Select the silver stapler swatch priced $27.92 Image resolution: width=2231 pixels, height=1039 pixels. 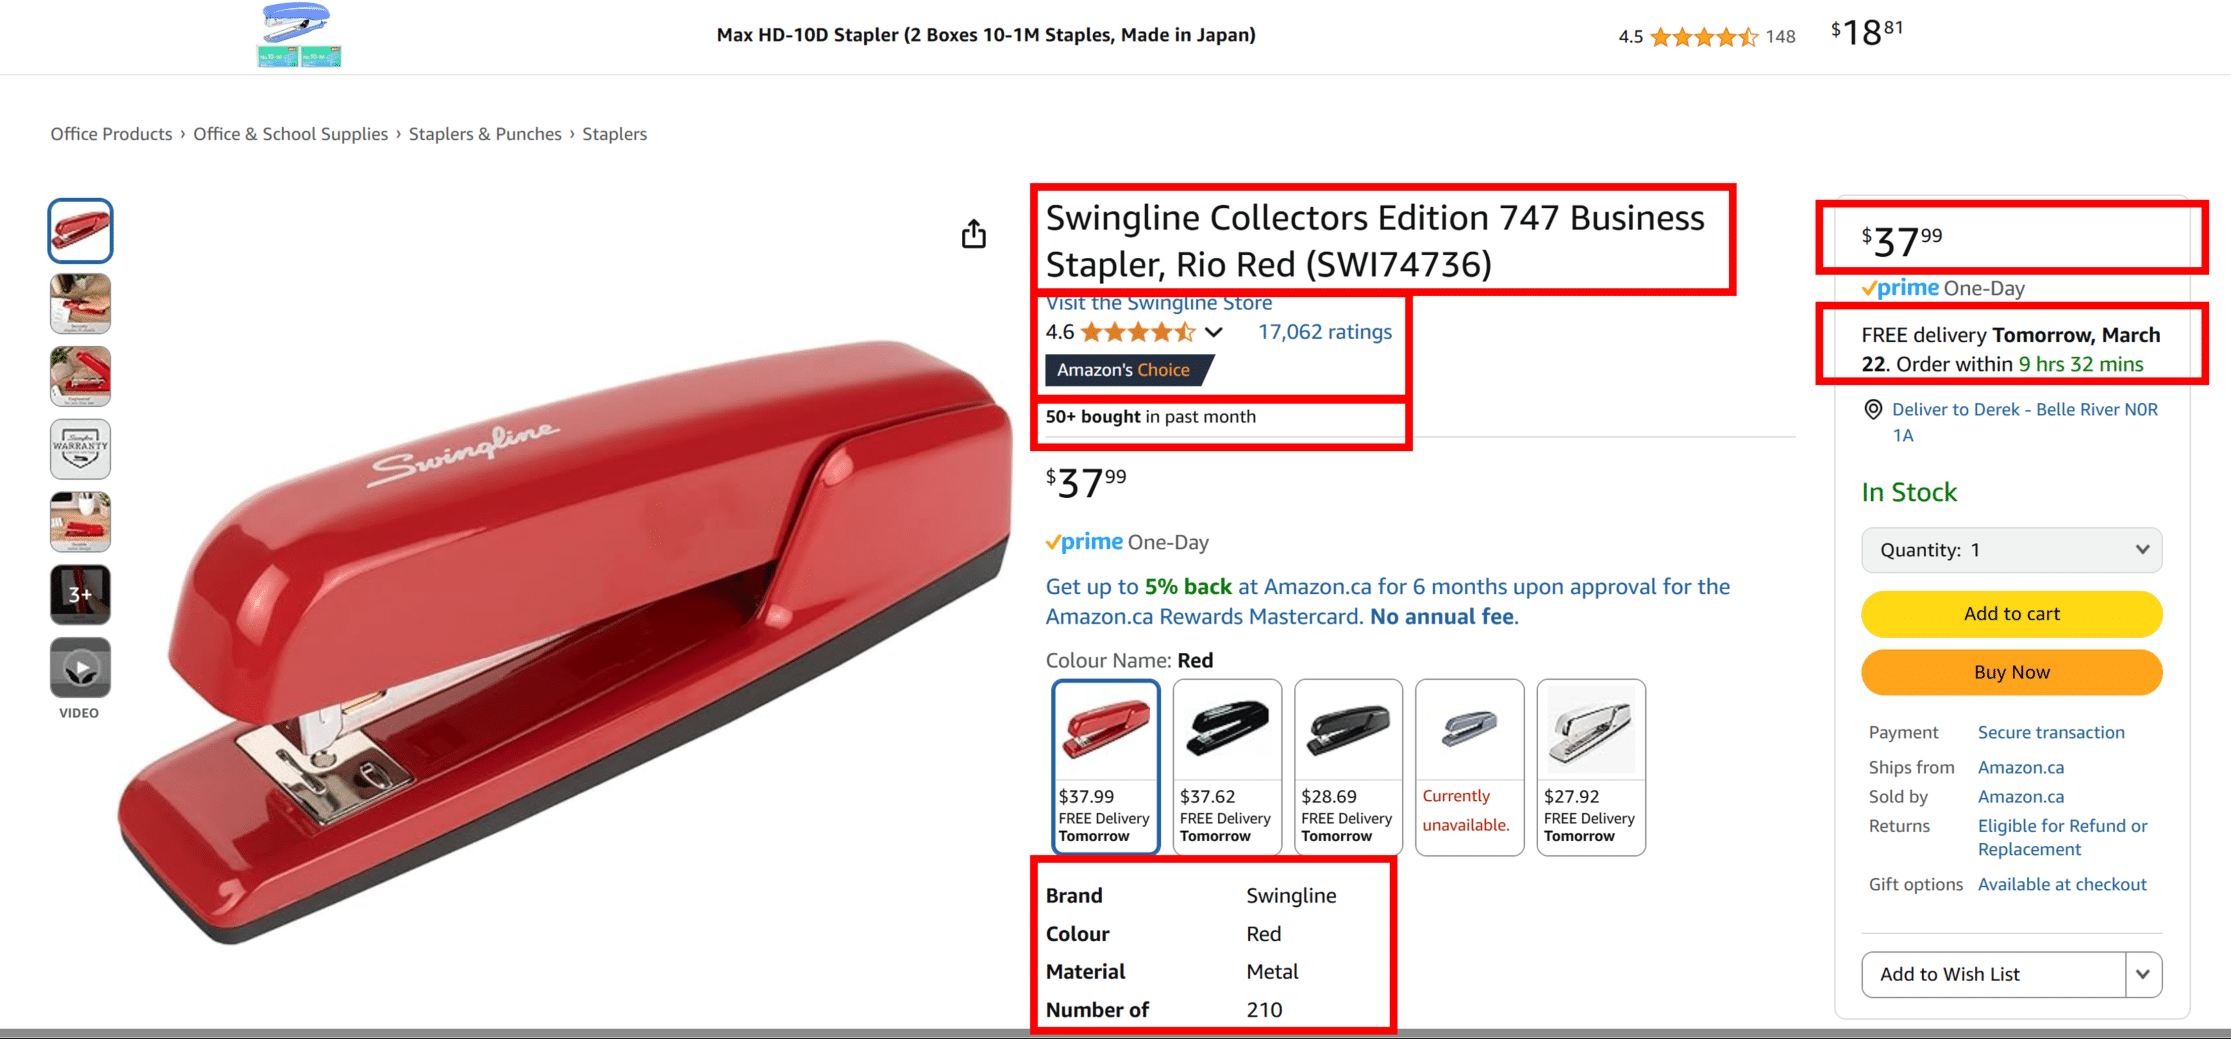tap(1591, 767)
